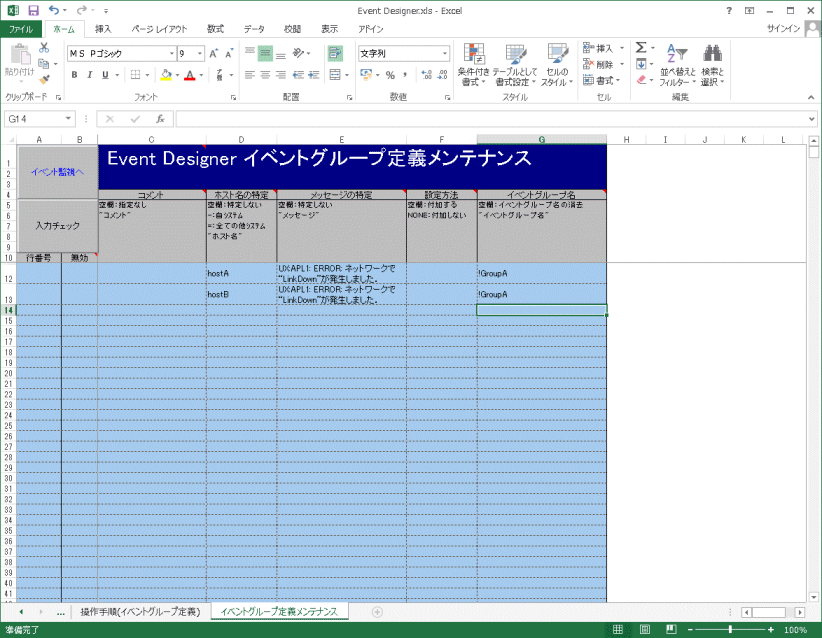The height and width of the screenshot is (638, 822).
Task: Expand the Name Box dropdown
Action: click(x=68, y=119)
